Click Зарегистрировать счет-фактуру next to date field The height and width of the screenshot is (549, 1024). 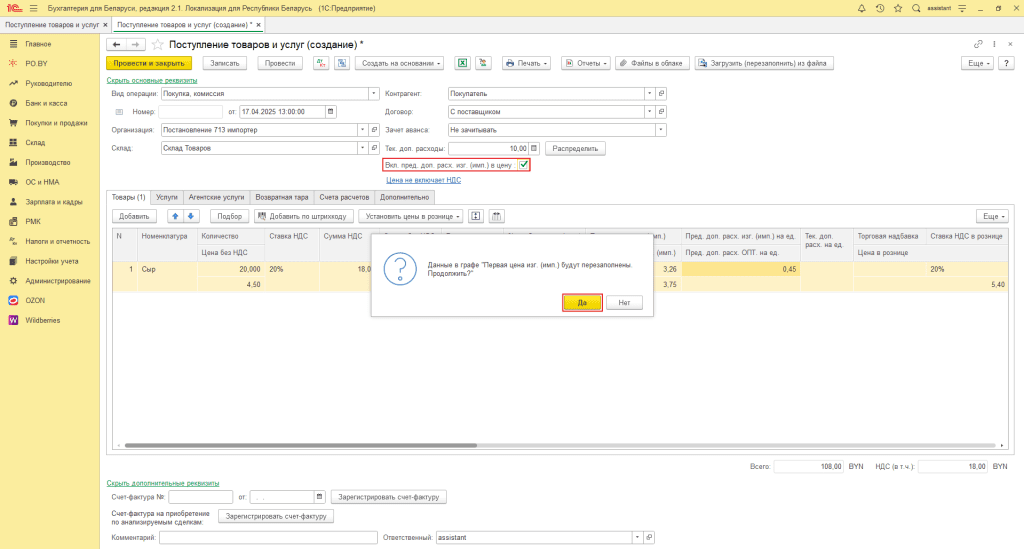pyautogui.click(x=389, y=497)
